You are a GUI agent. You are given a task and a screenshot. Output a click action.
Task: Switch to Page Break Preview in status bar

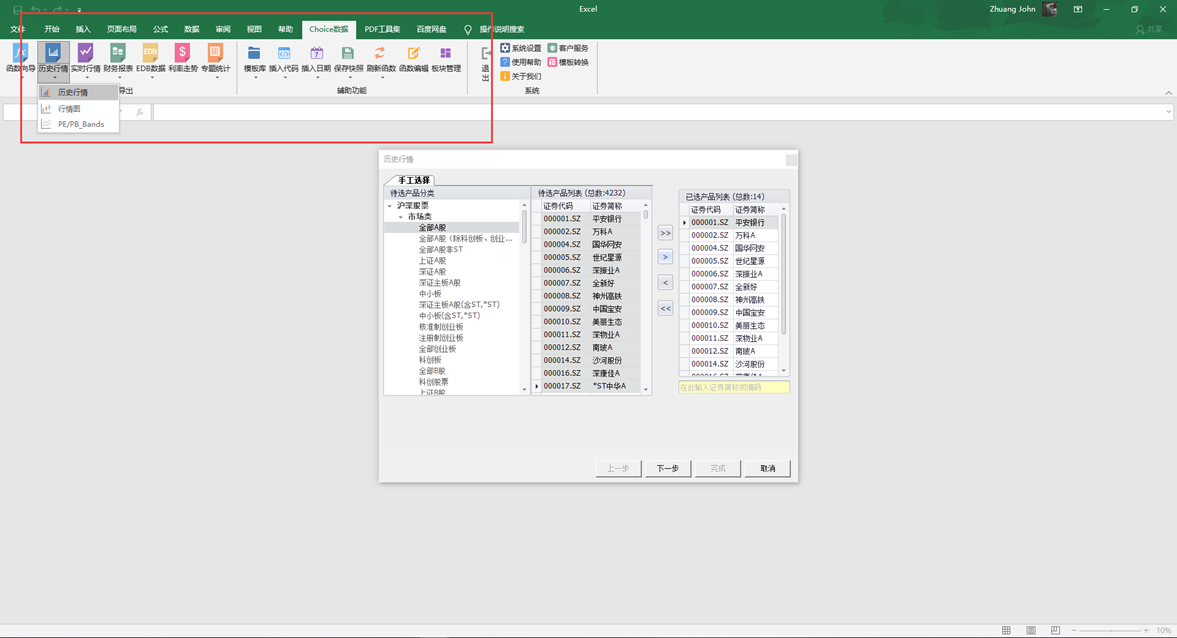coord(1055,630)
